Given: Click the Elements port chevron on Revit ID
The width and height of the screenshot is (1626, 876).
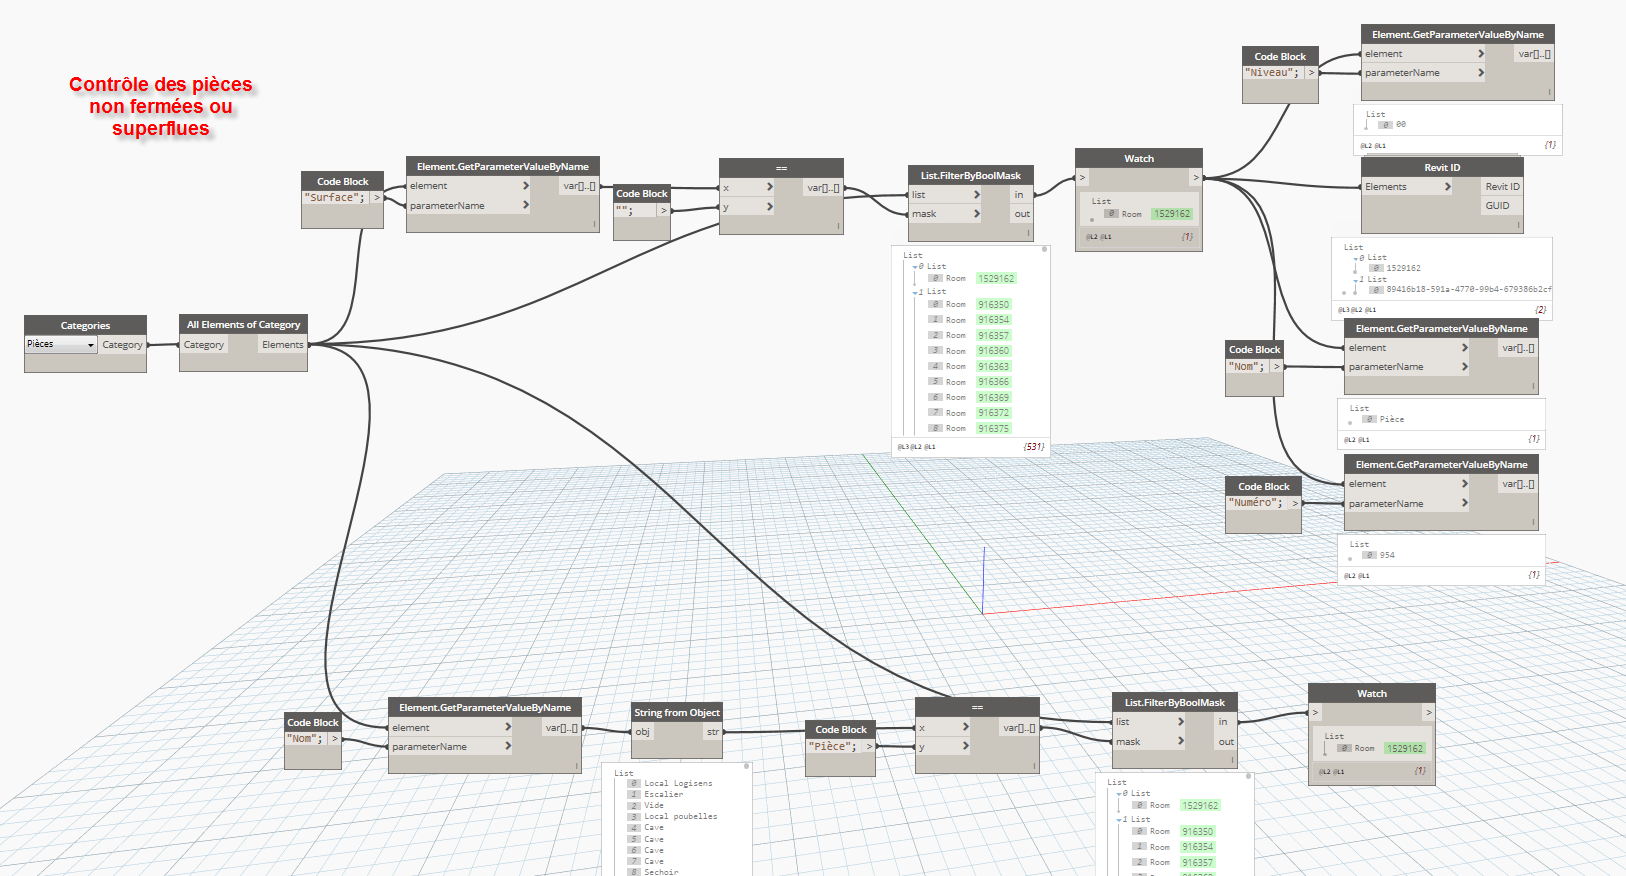Looking at the screenshot, I should [x=1447, y=187].
